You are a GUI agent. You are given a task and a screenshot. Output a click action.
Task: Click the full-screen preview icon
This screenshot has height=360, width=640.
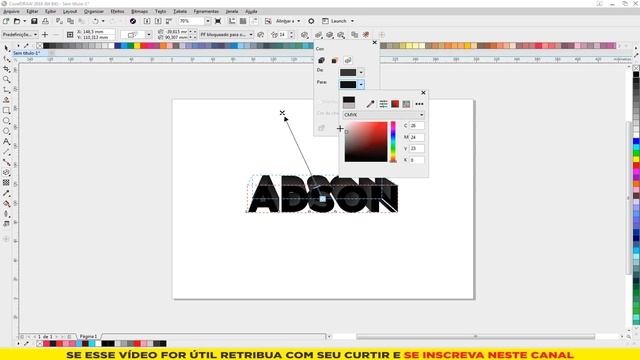(218, 21)
